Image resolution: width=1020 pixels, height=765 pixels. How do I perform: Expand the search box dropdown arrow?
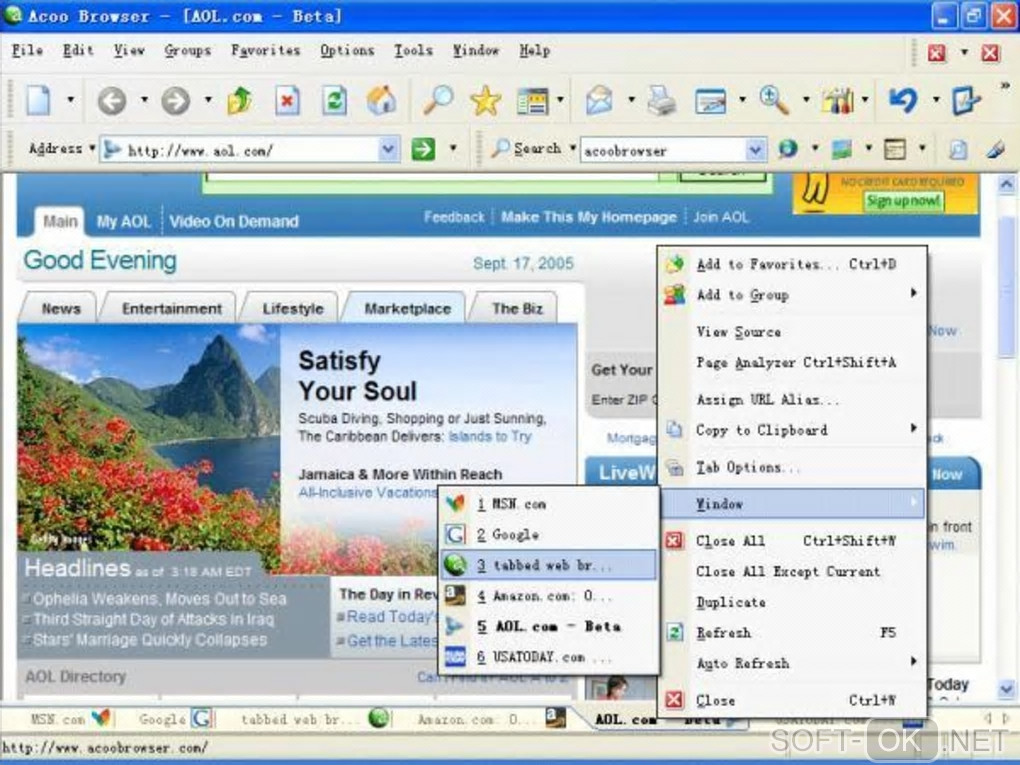click(755, 150)
